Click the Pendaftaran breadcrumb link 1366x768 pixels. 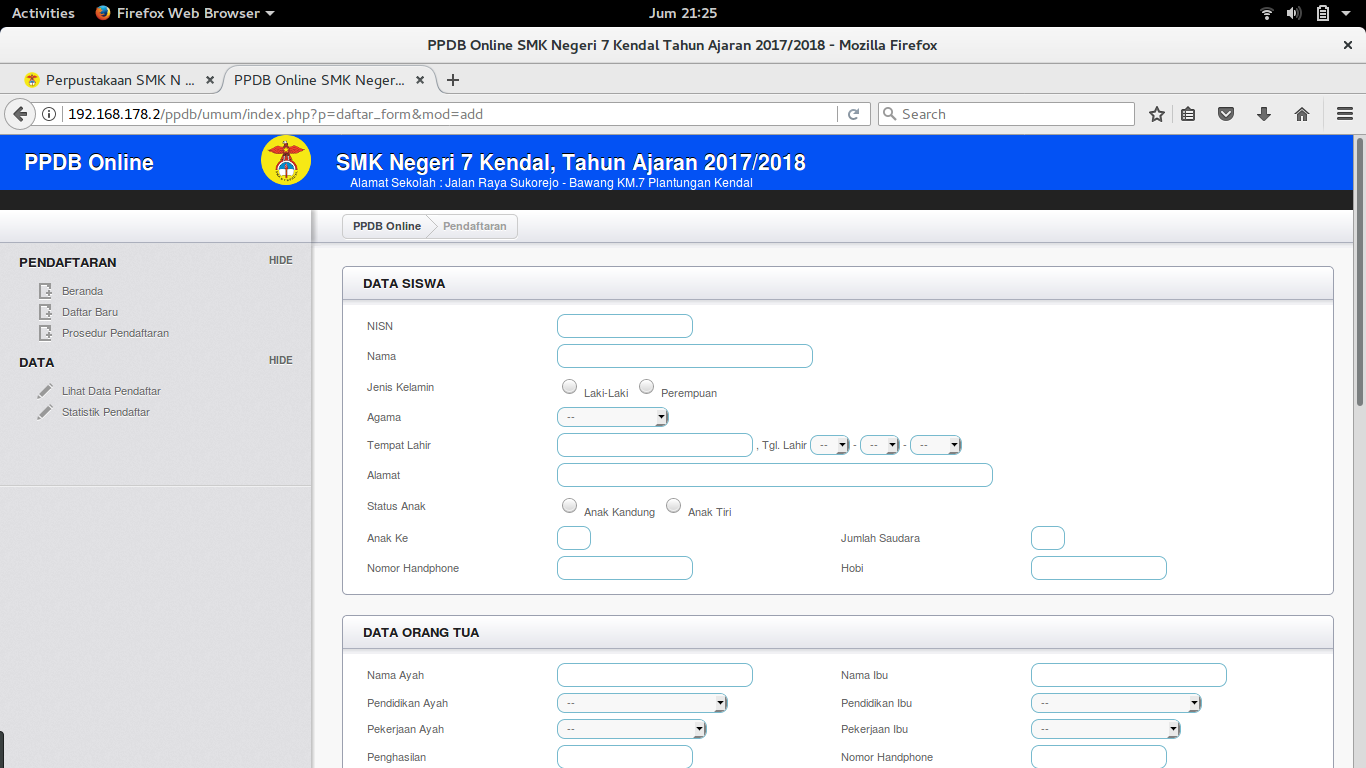pyautogui.click(x=473, y=226)
